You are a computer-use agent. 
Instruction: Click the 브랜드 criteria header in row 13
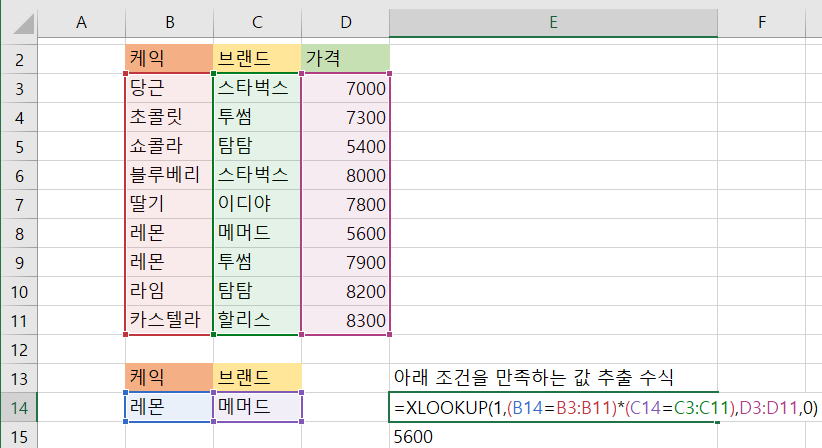tap(257, 378)
